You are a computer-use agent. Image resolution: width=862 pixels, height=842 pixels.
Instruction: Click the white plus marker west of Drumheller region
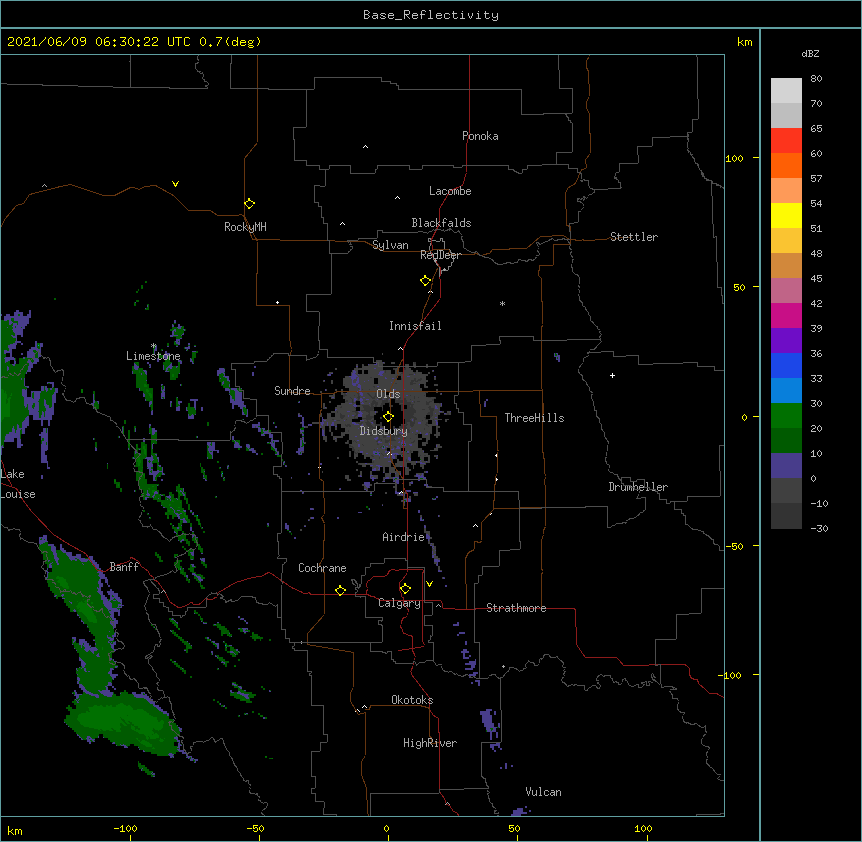(612, 375)
